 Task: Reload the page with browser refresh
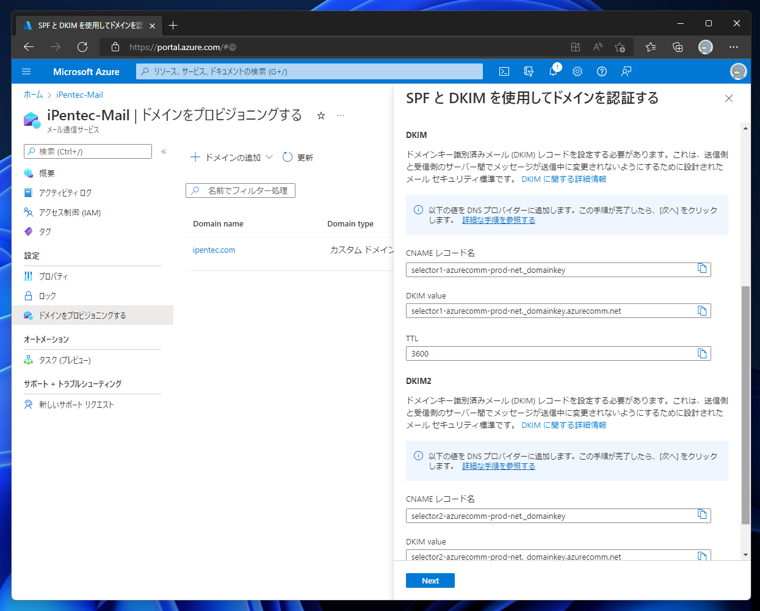[x=82, y=47]
